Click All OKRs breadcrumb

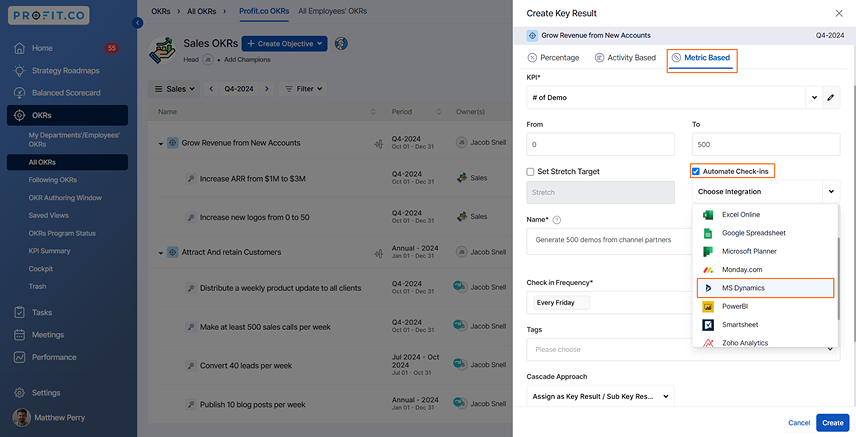201,11
